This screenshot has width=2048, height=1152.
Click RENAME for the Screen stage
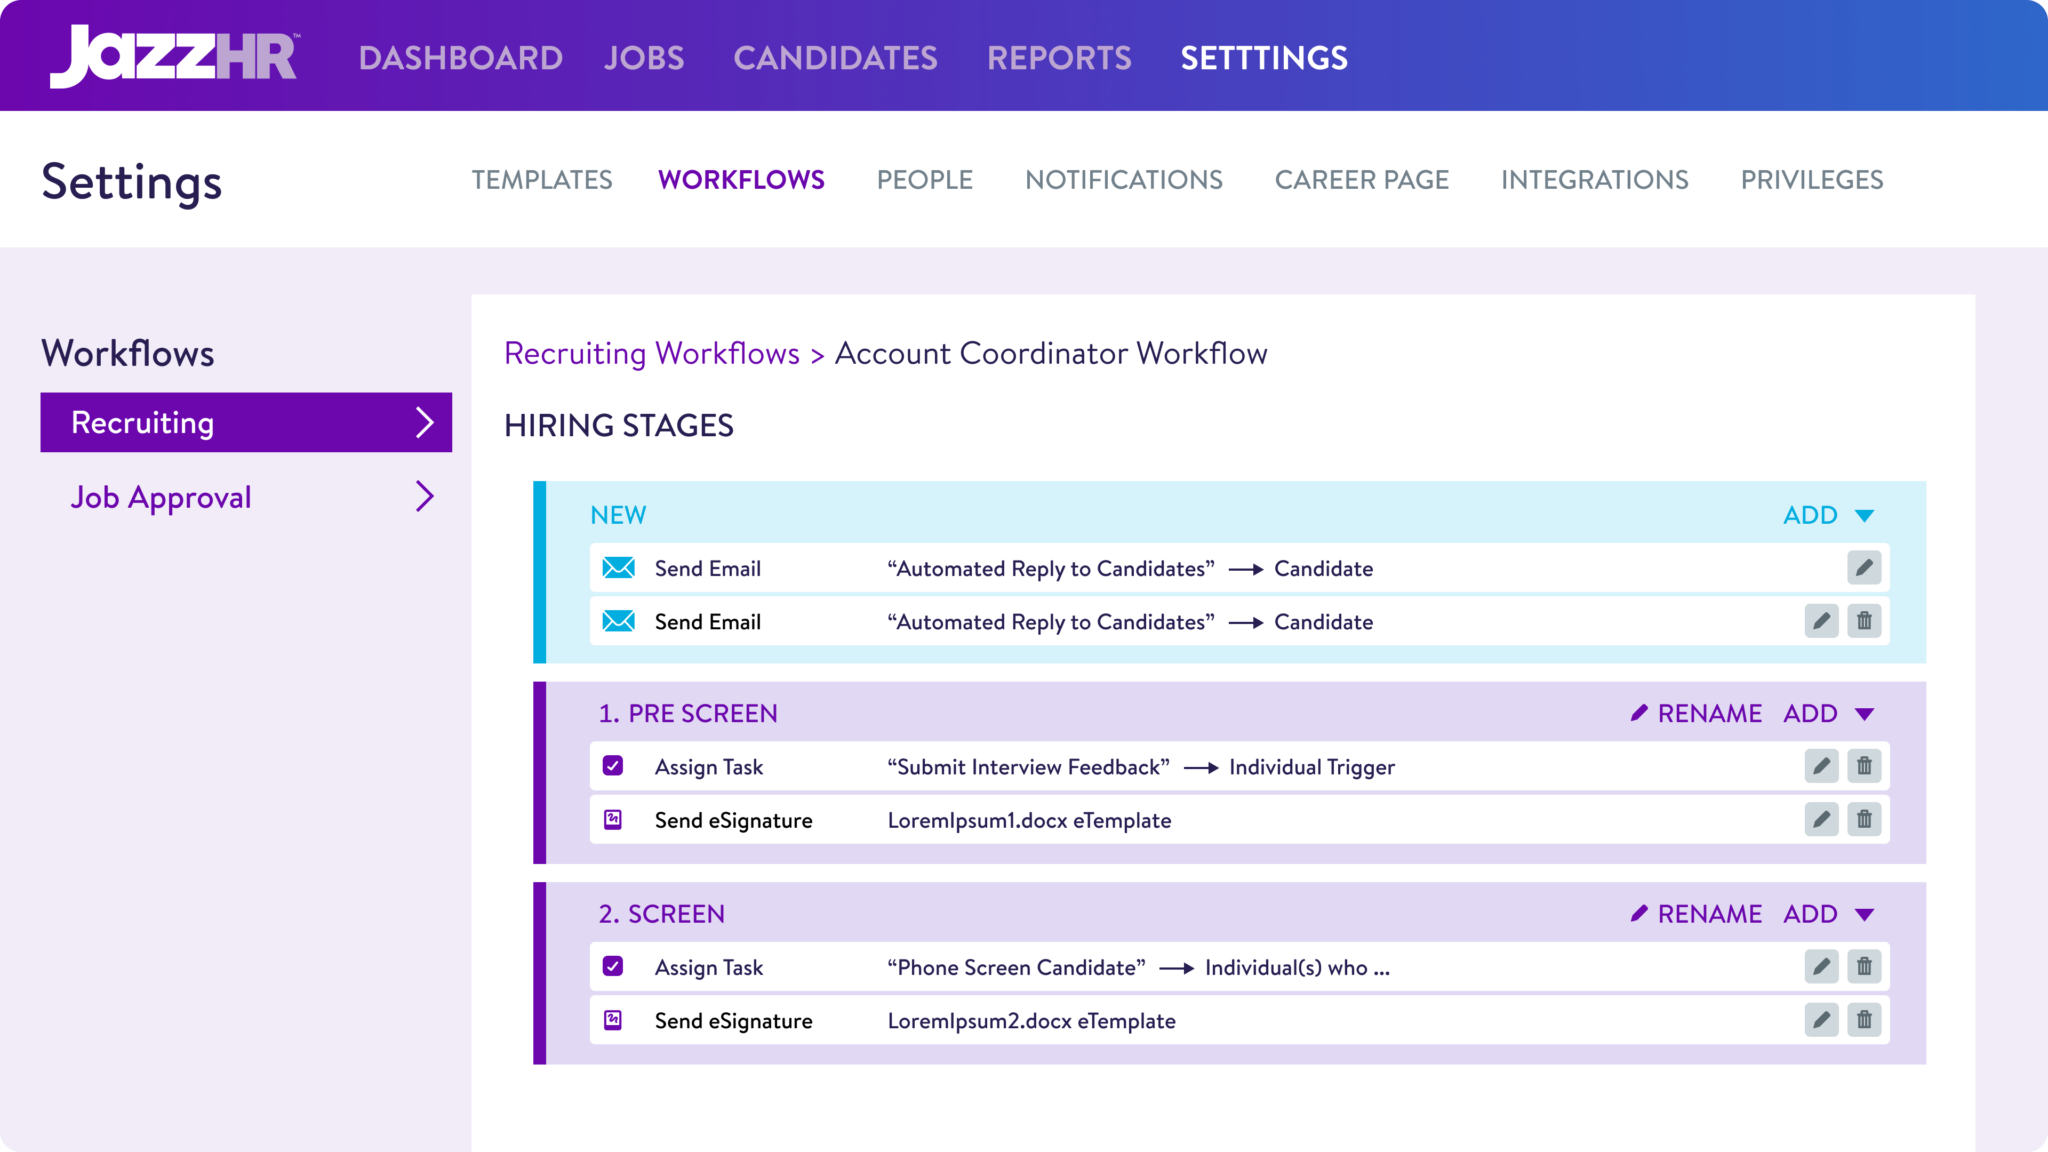point(1708,912)
